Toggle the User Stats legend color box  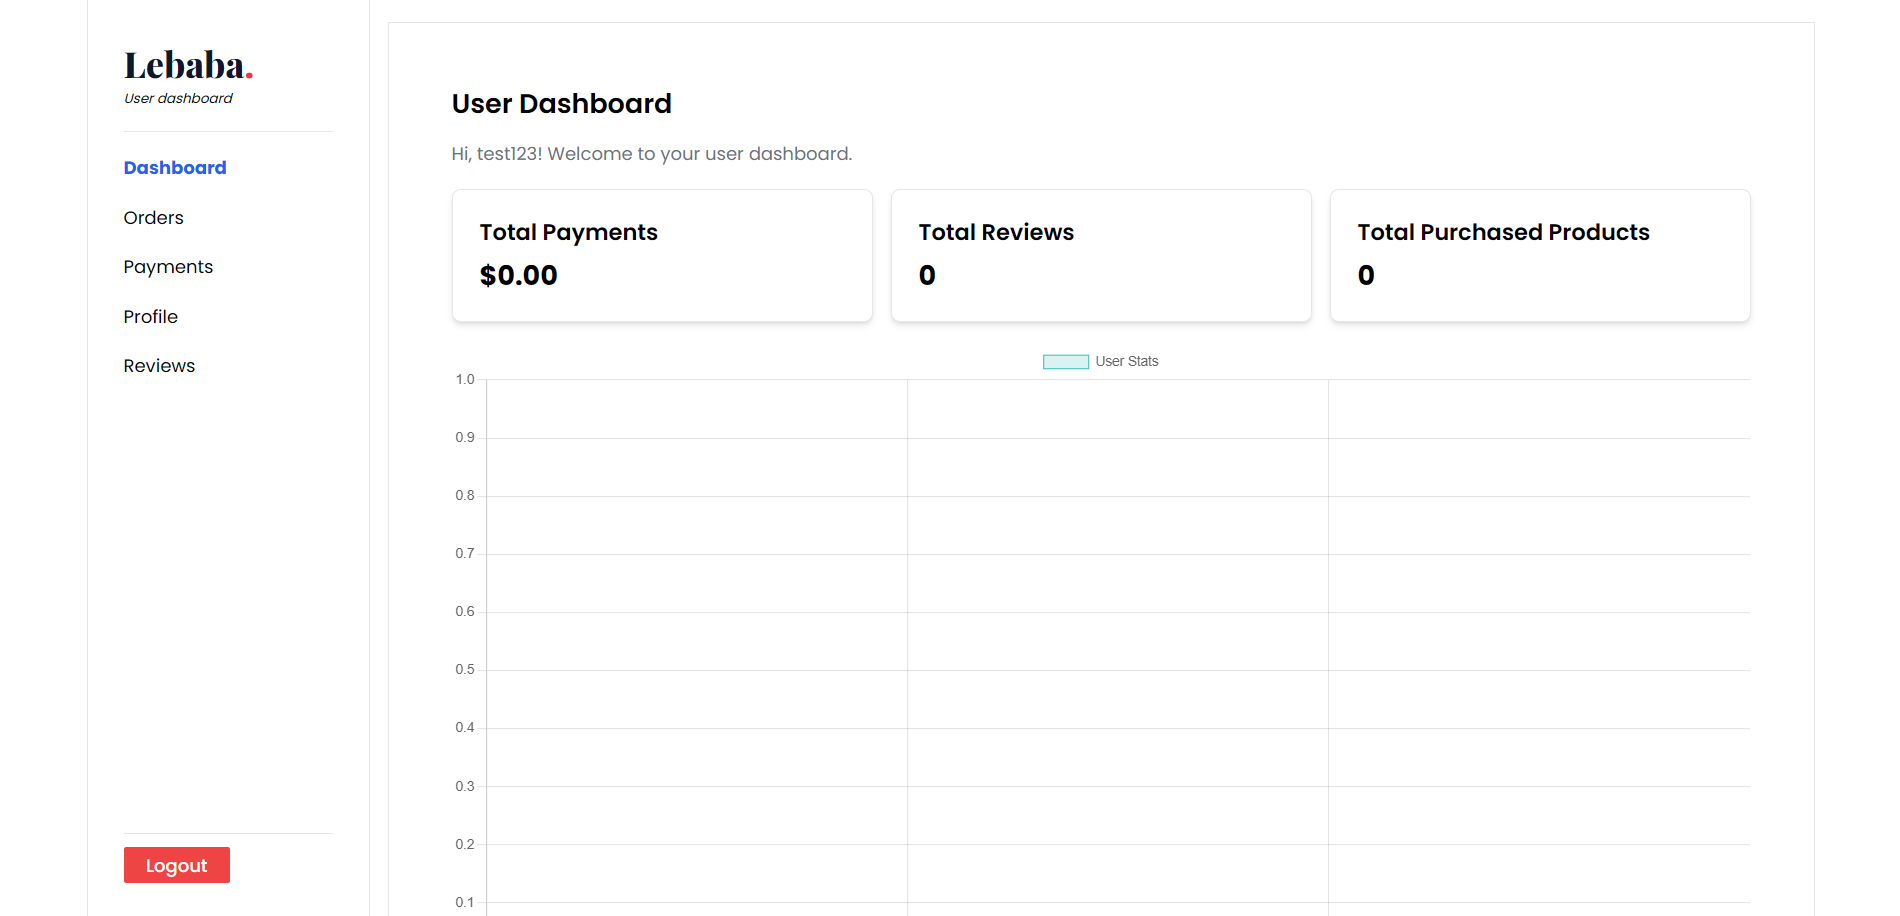[1065, 362]
